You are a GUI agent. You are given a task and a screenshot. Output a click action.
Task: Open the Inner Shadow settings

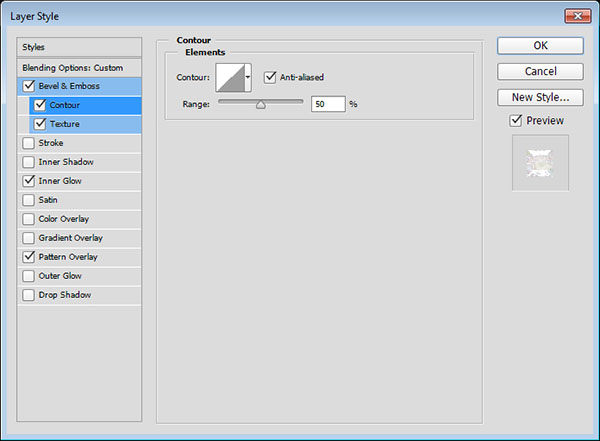point(79,162)
